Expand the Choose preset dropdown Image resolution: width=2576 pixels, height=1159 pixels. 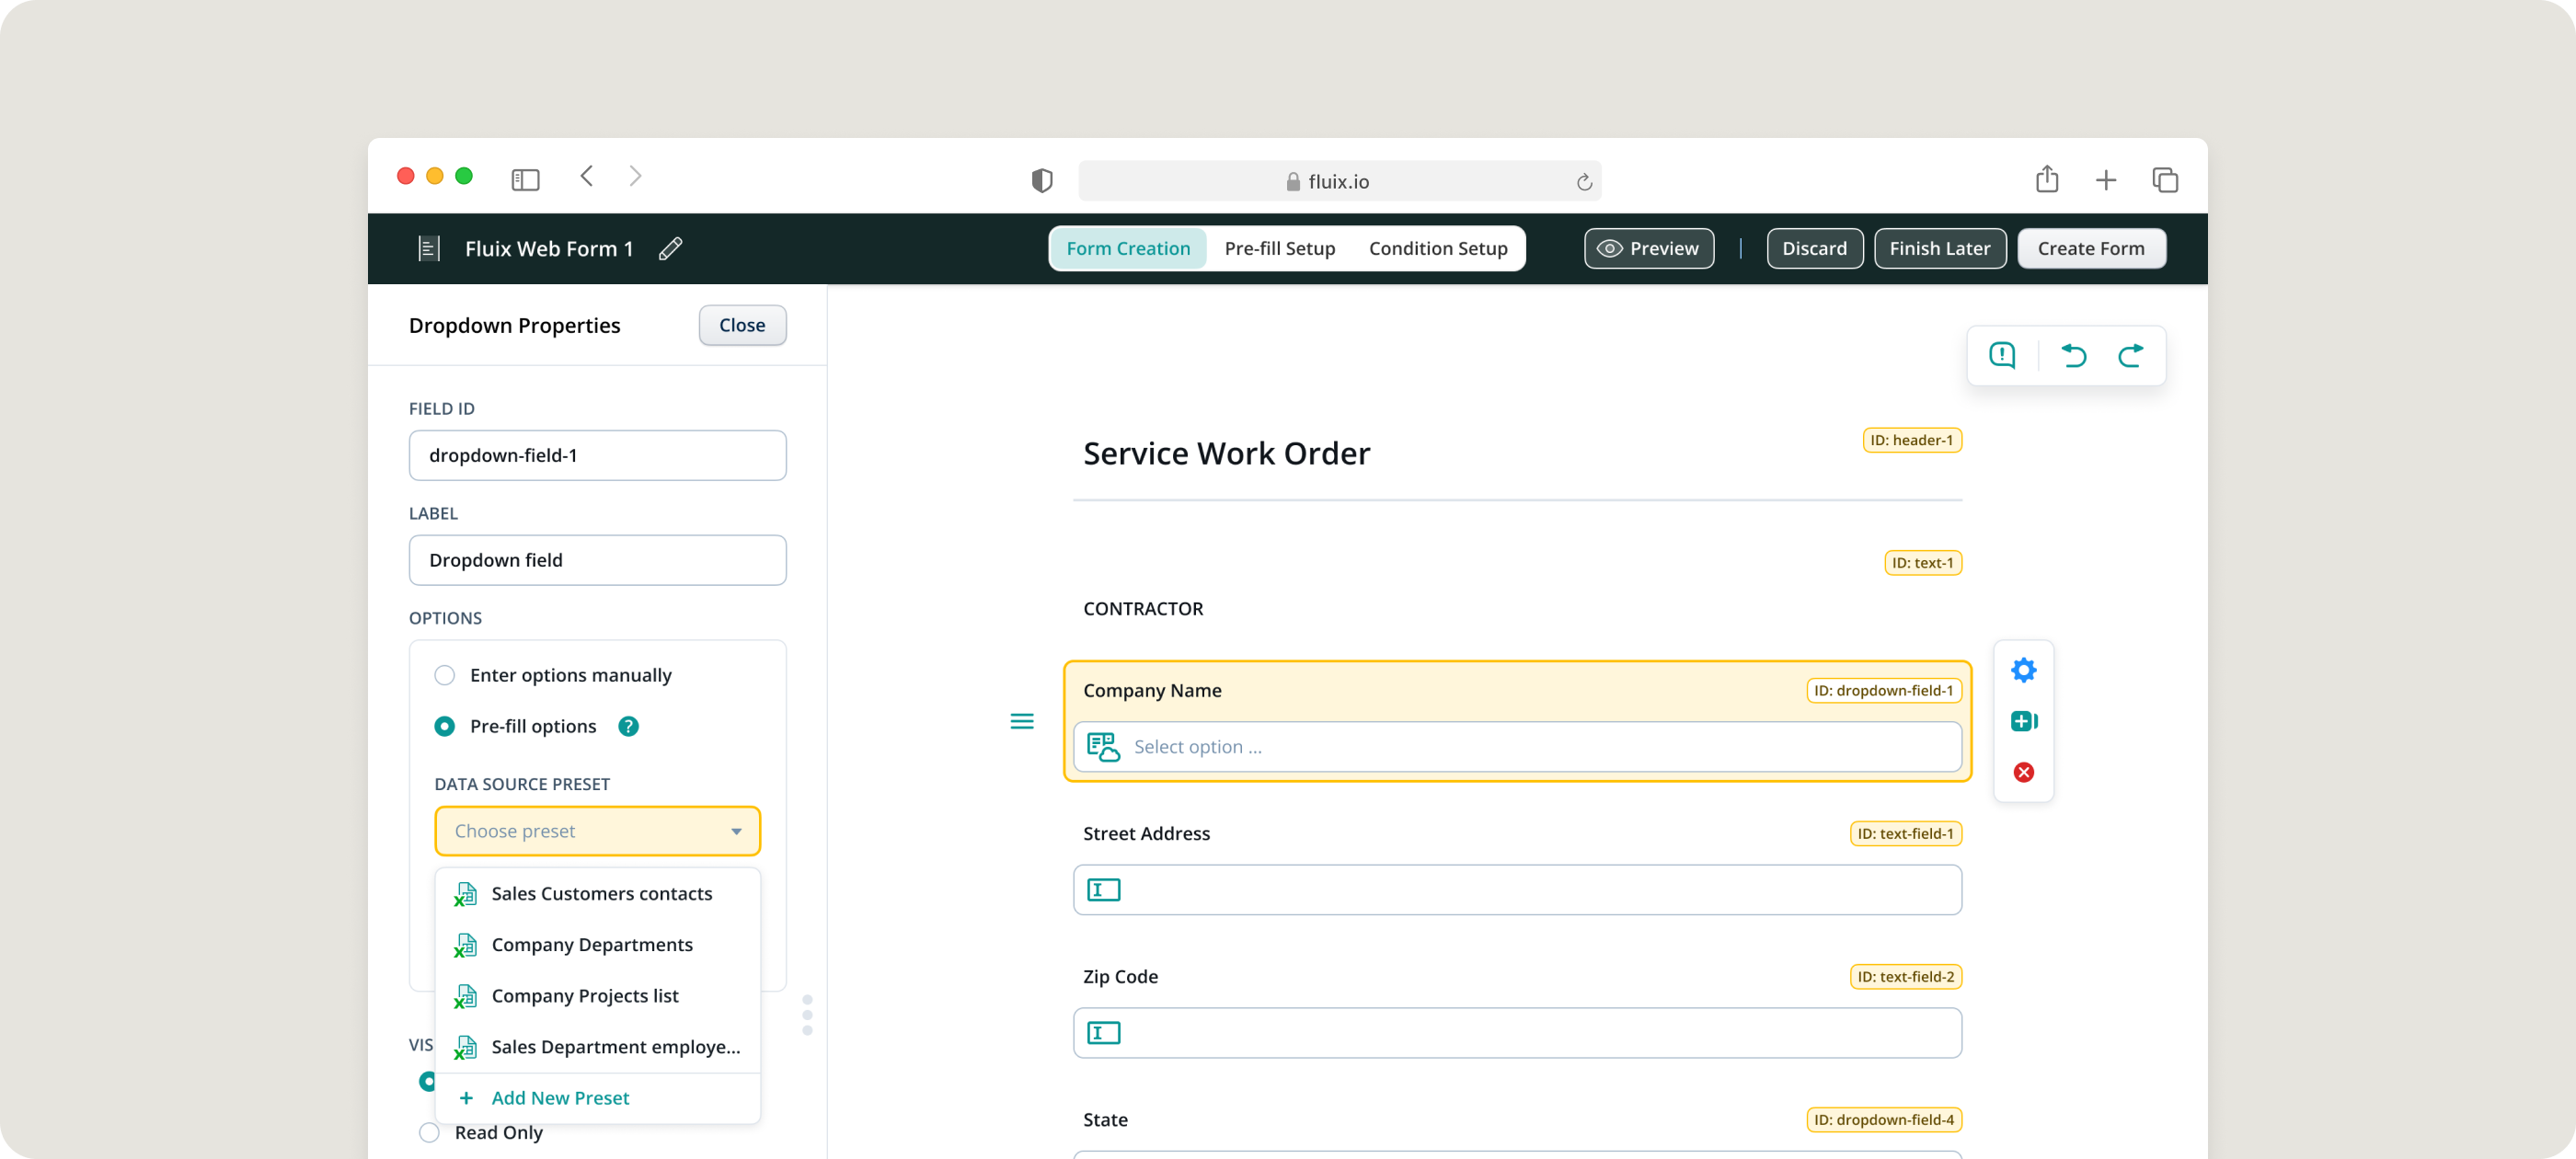597,831
